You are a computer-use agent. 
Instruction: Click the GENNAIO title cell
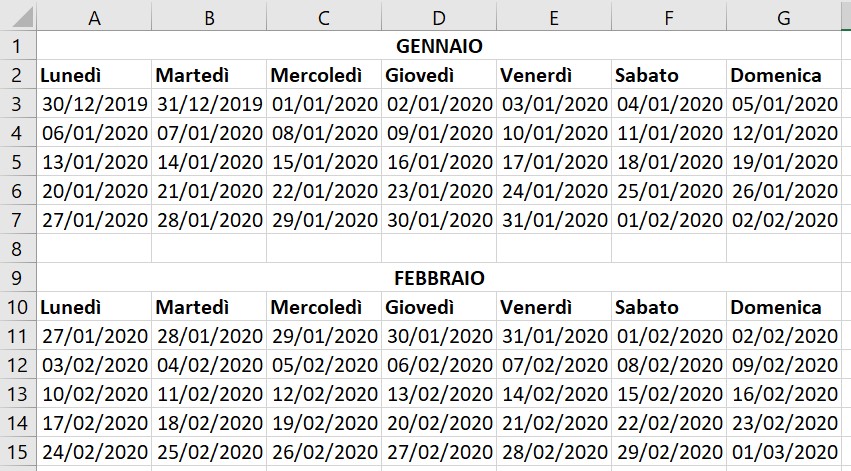439,46
